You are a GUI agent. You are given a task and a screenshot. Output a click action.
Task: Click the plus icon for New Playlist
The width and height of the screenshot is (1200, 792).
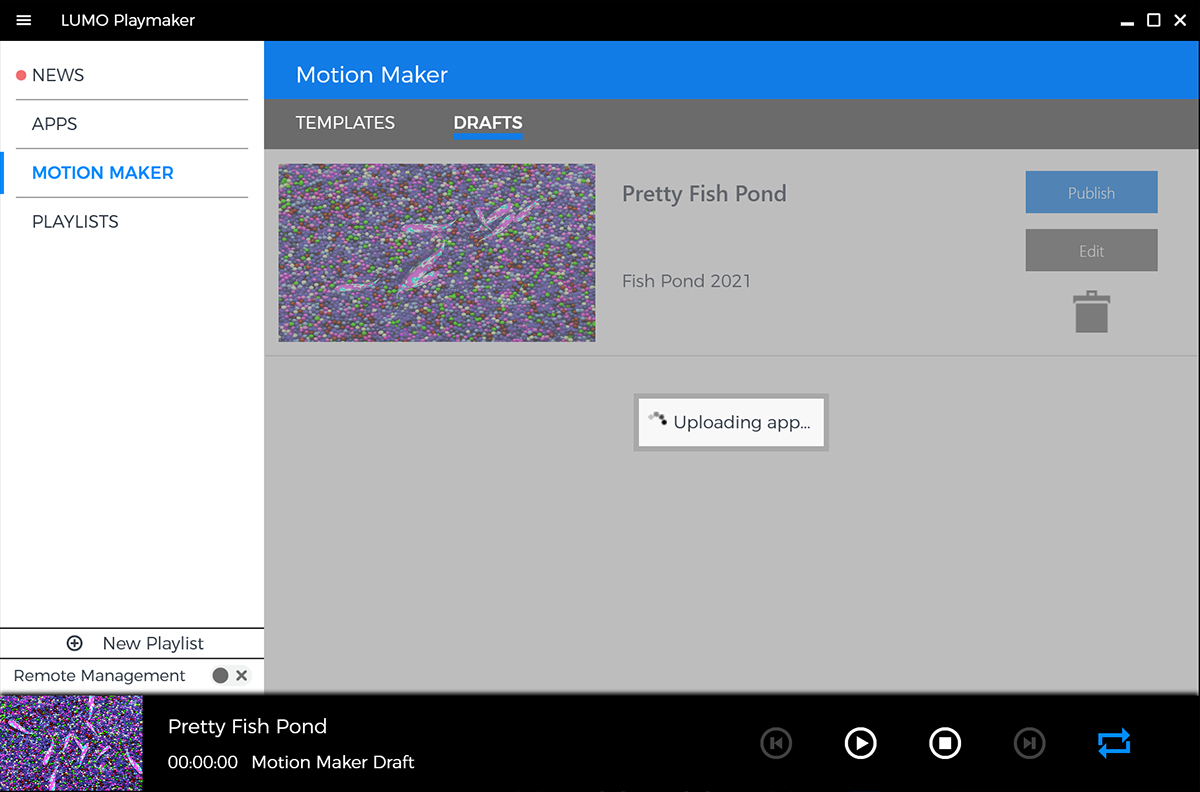tap(74, 643)
